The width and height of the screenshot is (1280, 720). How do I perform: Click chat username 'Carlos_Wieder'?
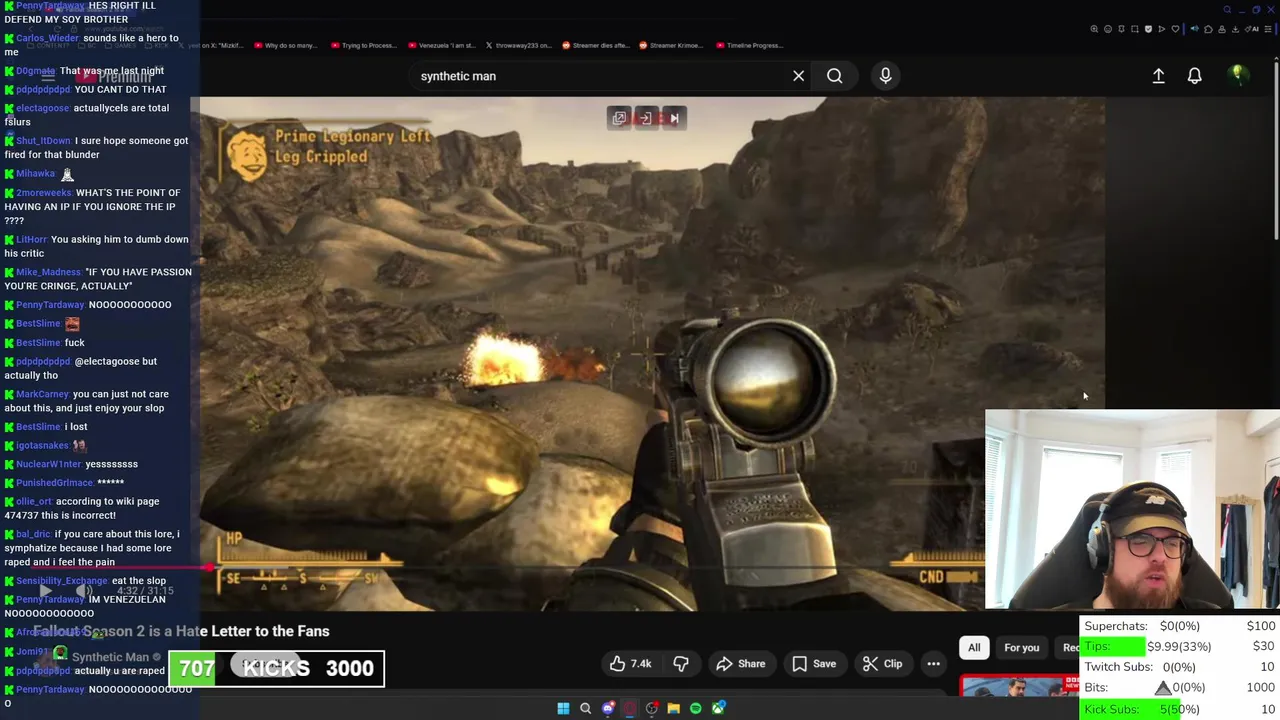tap(47, 38)
